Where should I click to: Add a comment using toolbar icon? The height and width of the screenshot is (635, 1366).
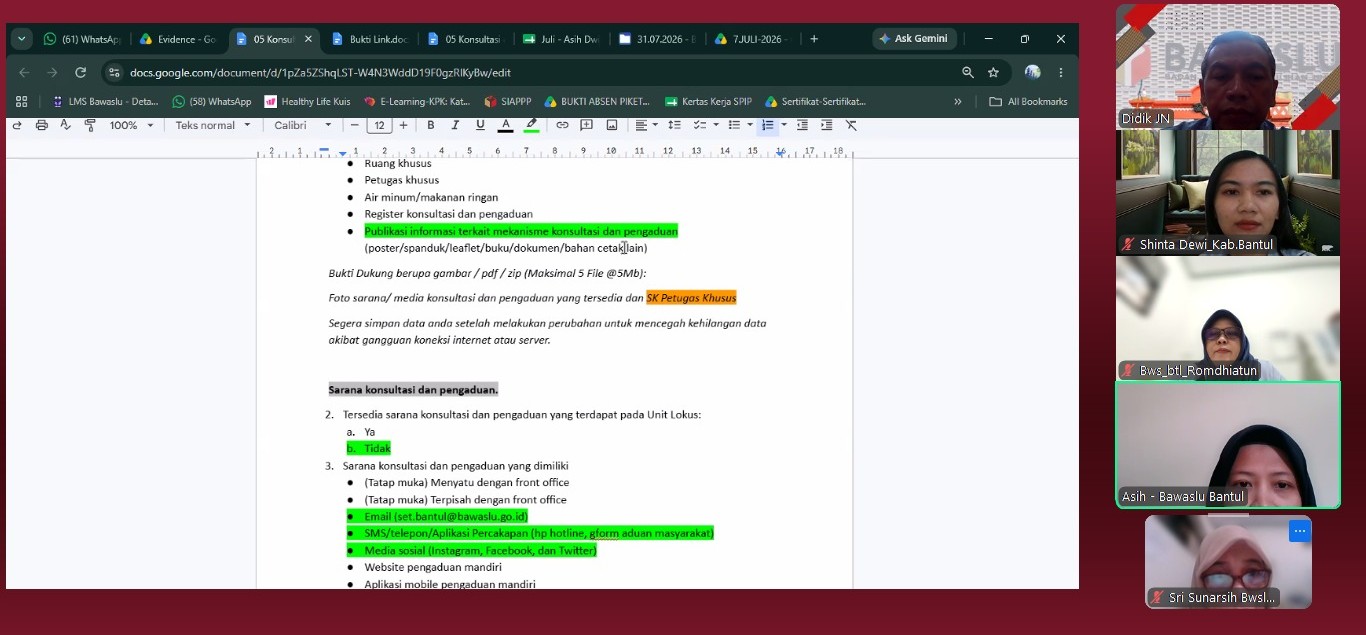click(x=587, y=125)
